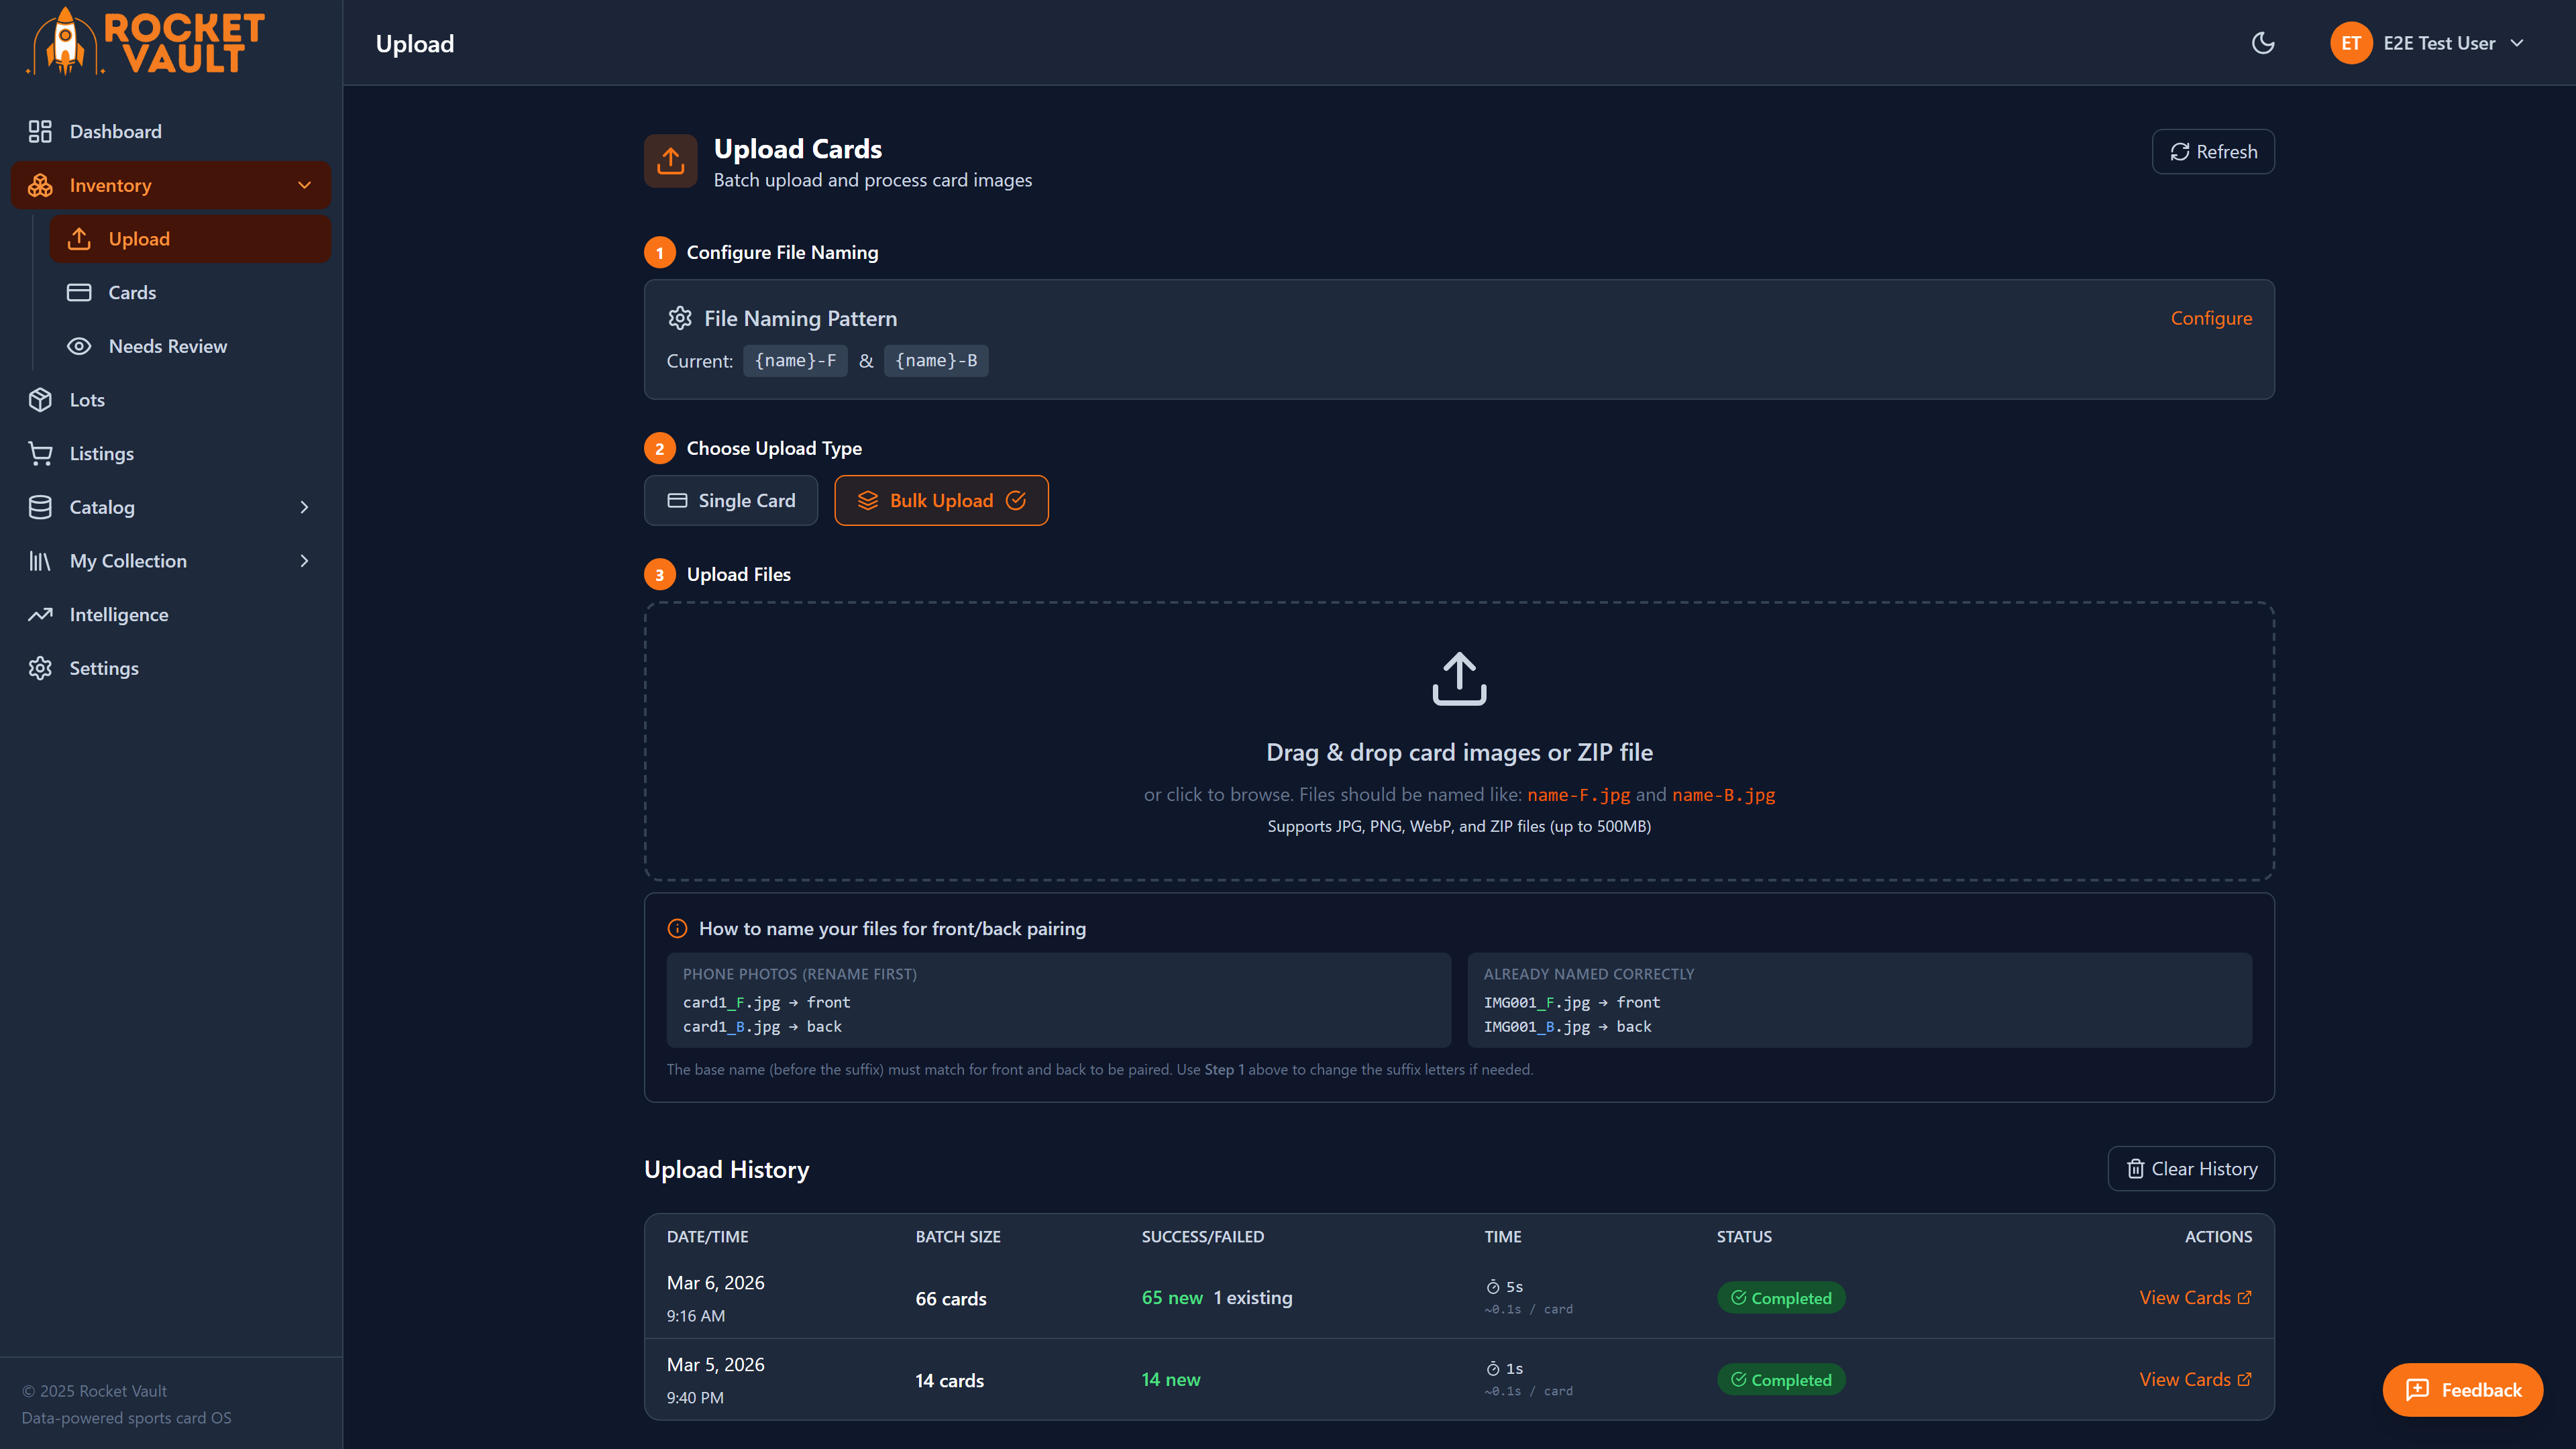Image resolution: width=2576 pixels, height=1449 pixels.
Task: Expand the My Collection section
Action: coord(304,561)
